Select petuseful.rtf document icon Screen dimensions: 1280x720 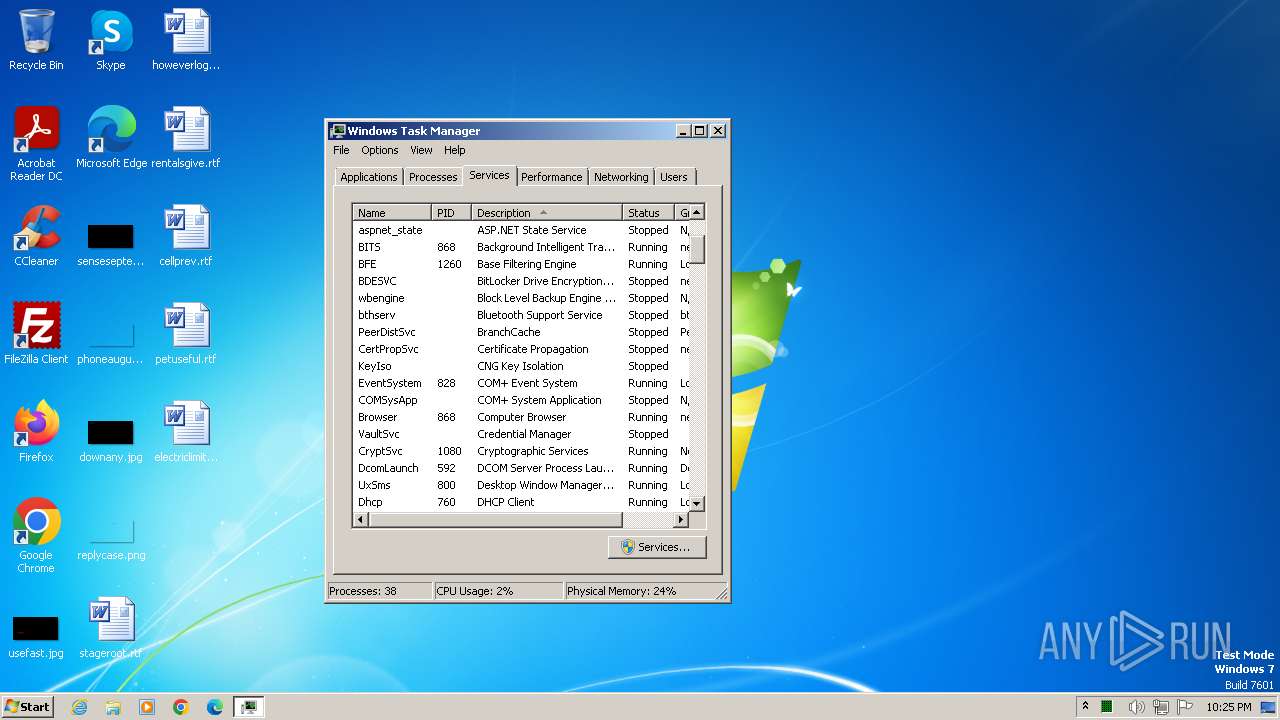[186, 334]
